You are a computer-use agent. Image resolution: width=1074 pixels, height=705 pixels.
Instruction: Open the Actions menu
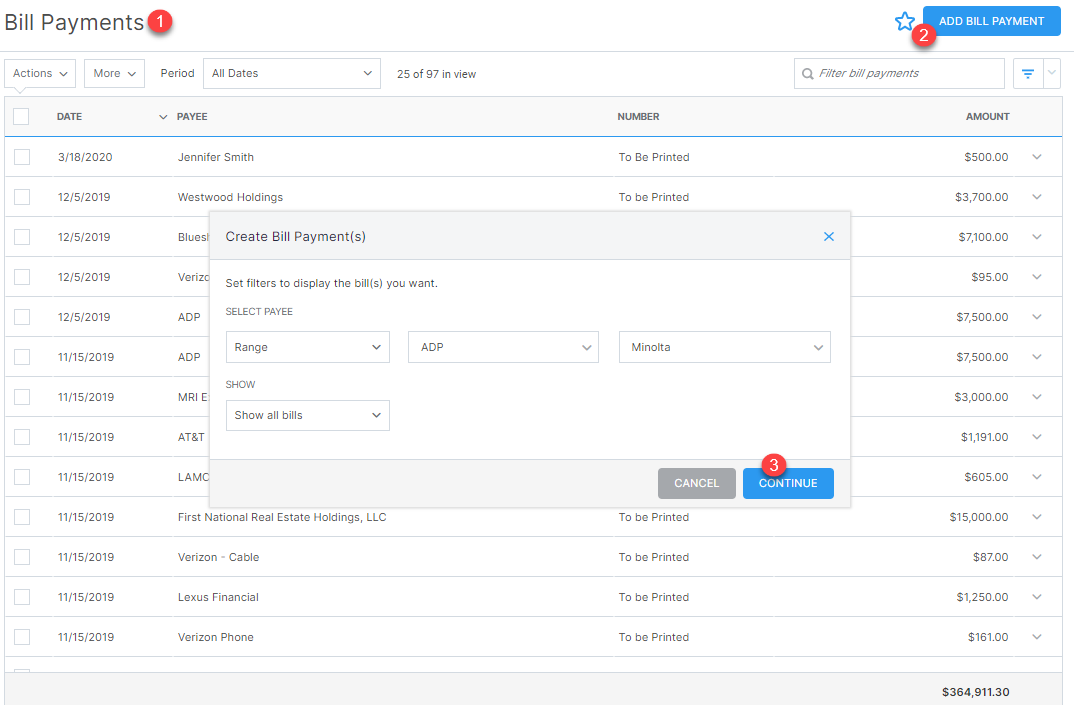(40, 73)
